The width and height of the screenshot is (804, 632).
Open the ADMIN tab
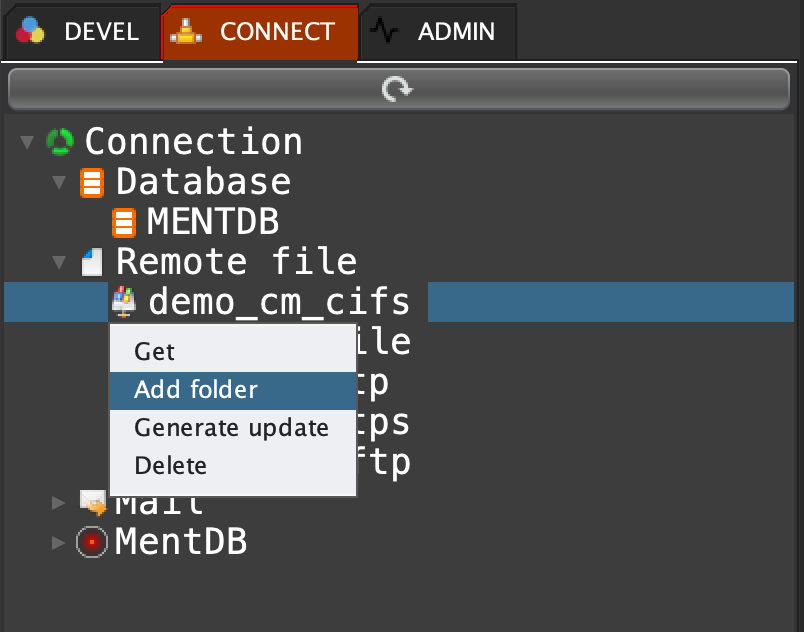coord(438,31)
